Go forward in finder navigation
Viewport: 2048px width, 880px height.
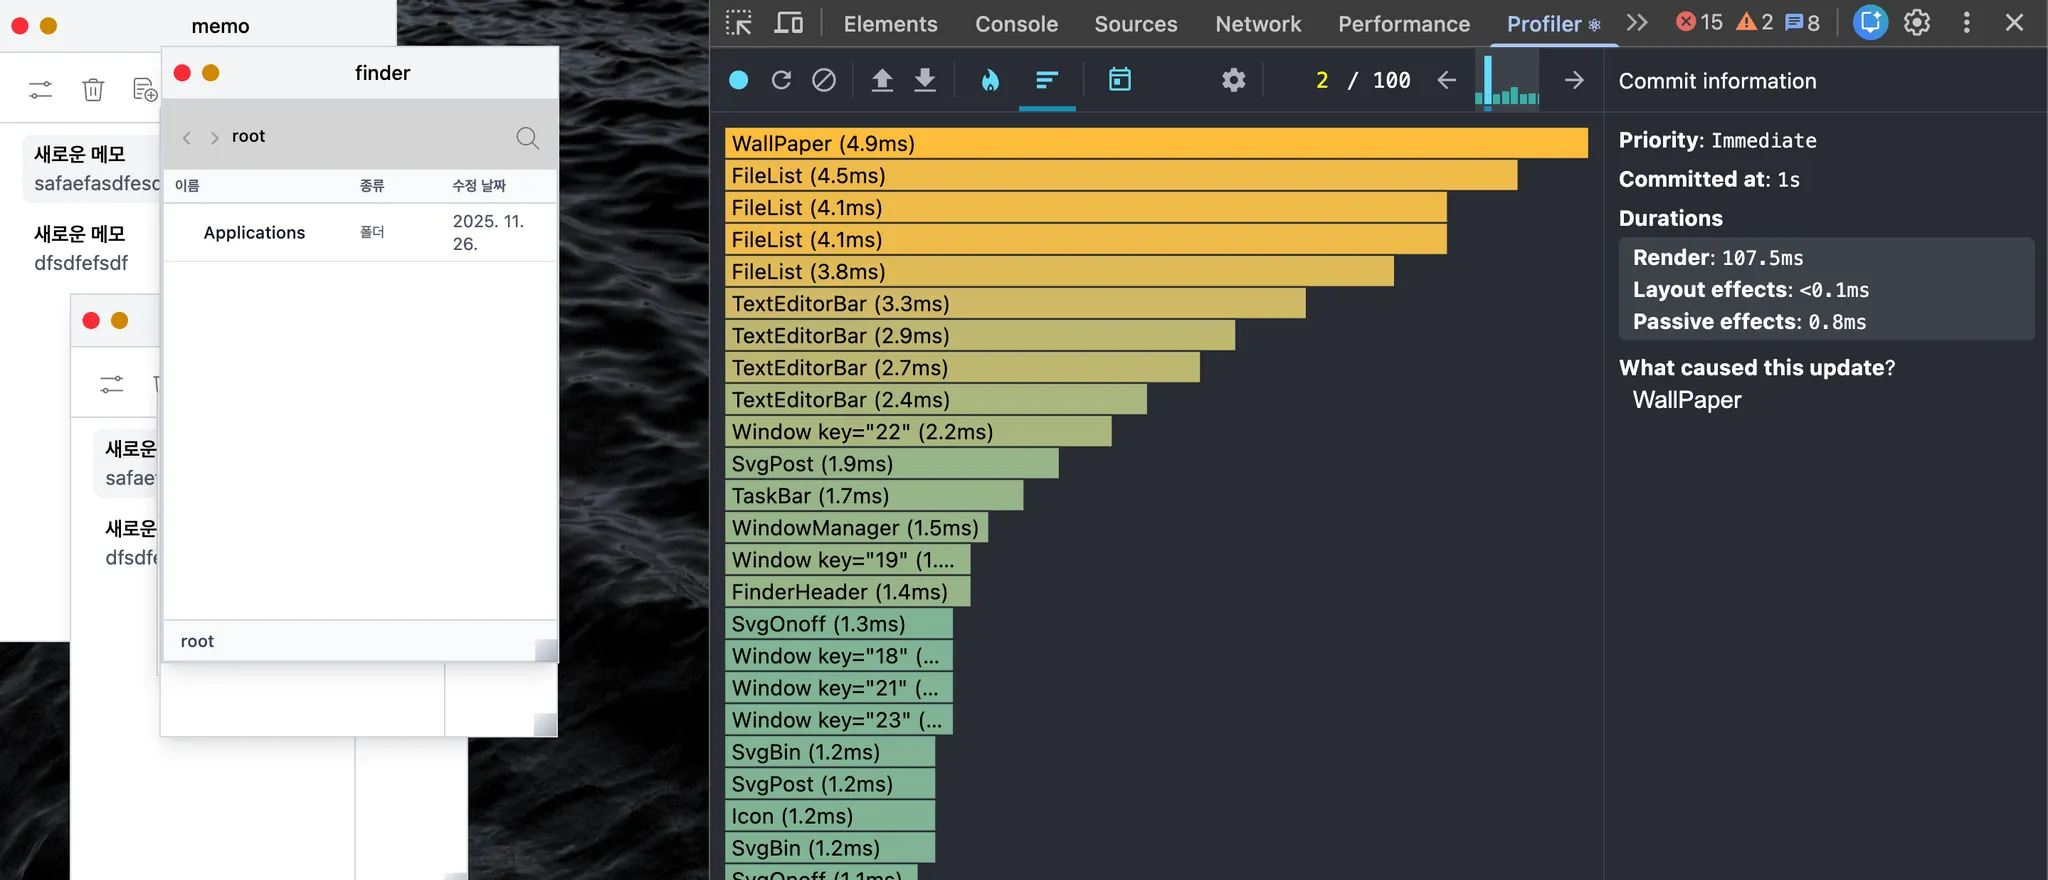[x=214, y=137]
